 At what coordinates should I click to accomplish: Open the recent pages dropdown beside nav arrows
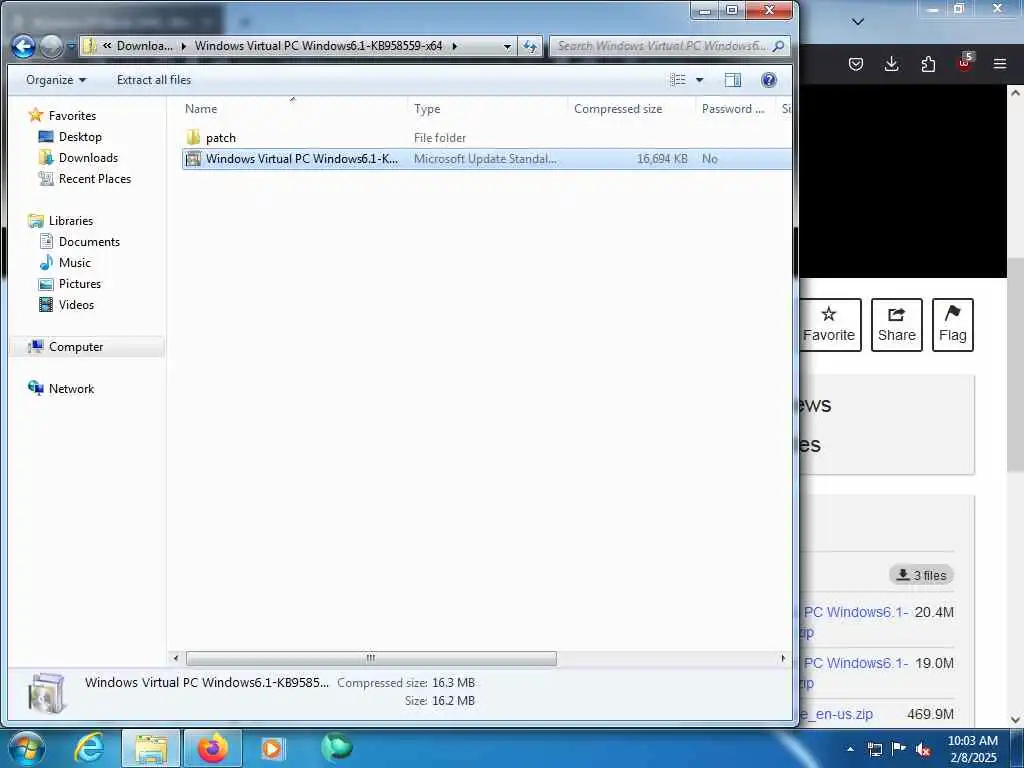71,46
